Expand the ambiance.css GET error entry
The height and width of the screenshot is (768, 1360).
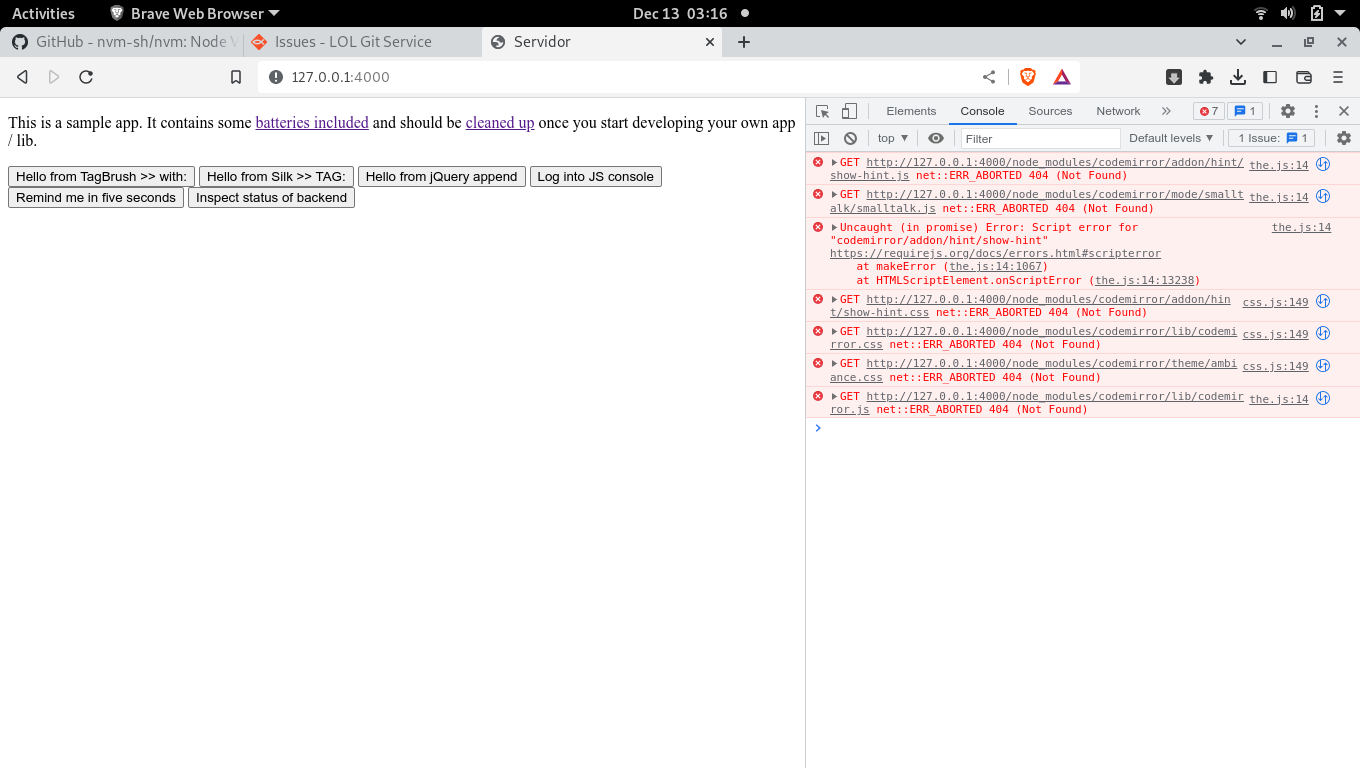835,364
